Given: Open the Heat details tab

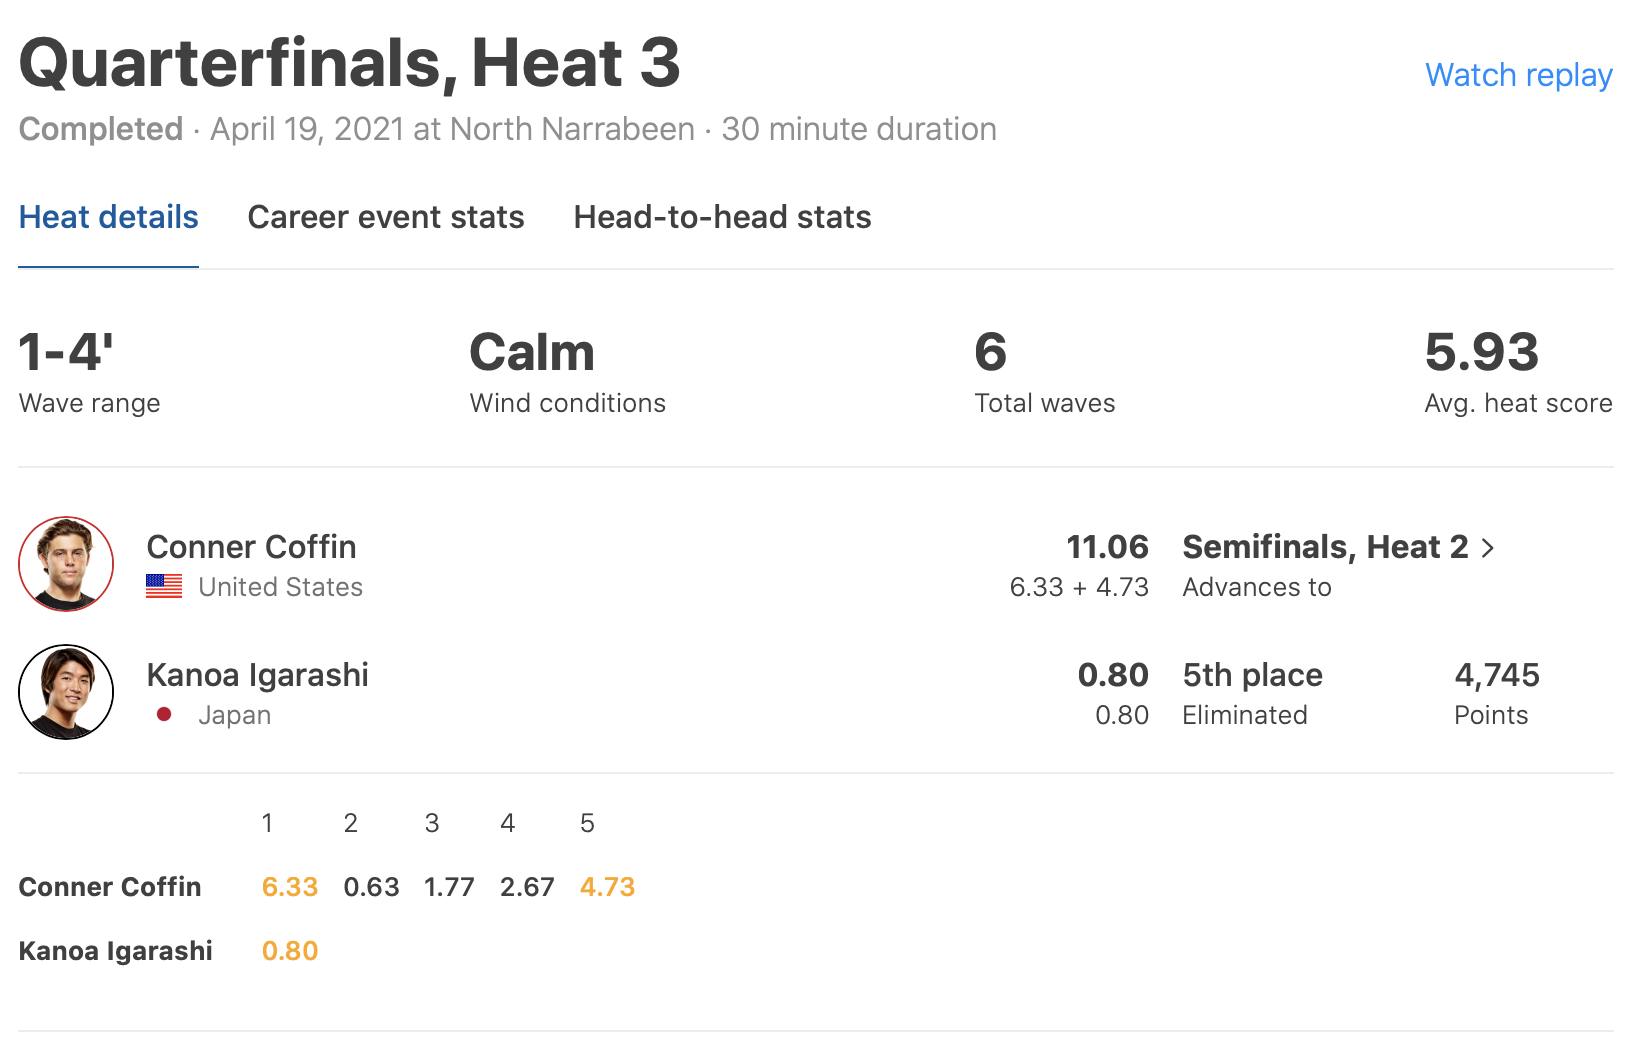Looking at the screenshot, I should coord(108,217).
